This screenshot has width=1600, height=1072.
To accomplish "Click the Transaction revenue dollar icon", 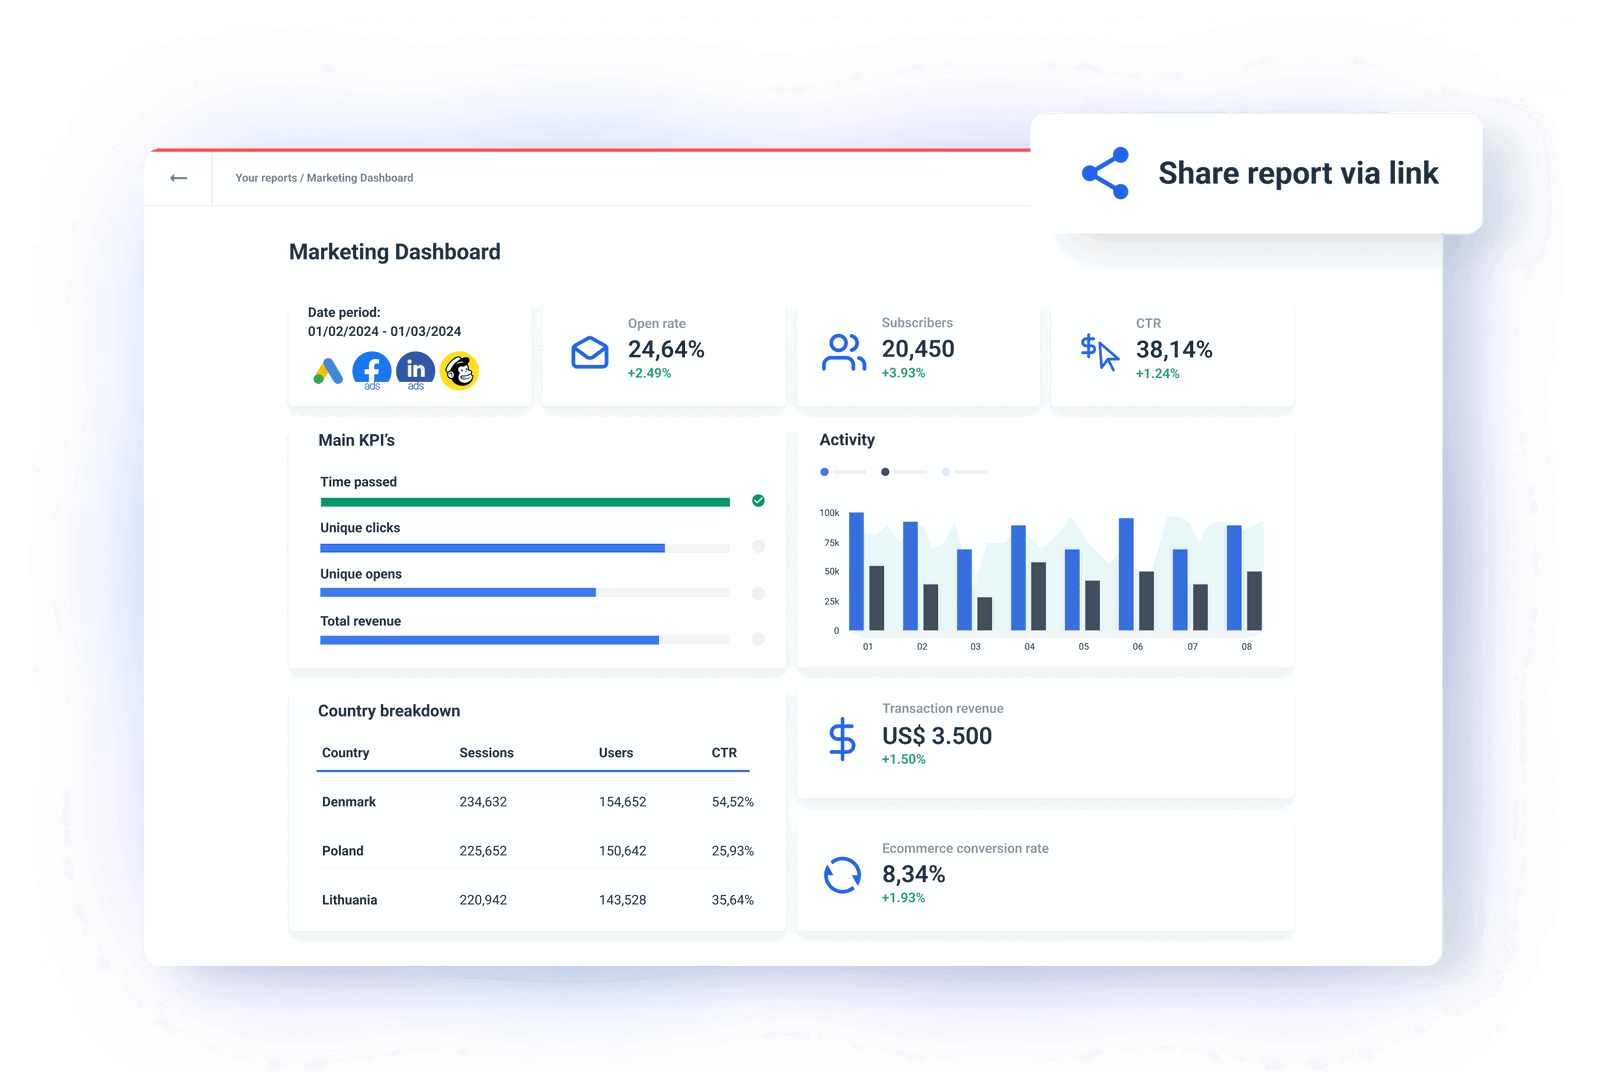I will pyautogui.click(x=841, y=737).
